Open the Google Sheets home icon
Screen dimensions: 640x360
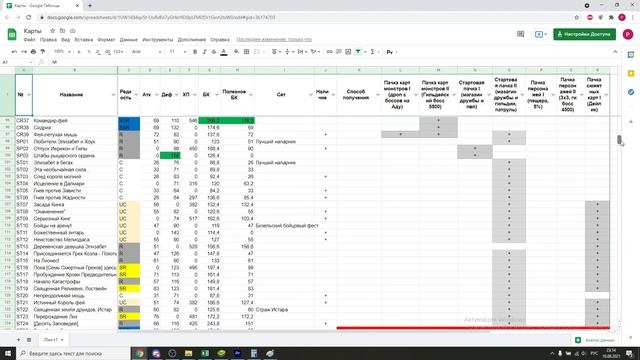(12, 34)
